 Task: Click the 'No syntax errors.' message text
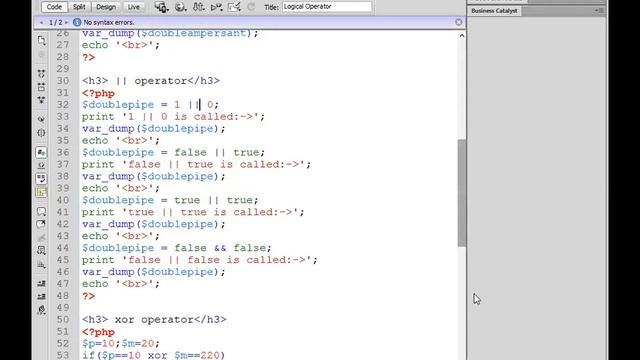click(109, 22)
